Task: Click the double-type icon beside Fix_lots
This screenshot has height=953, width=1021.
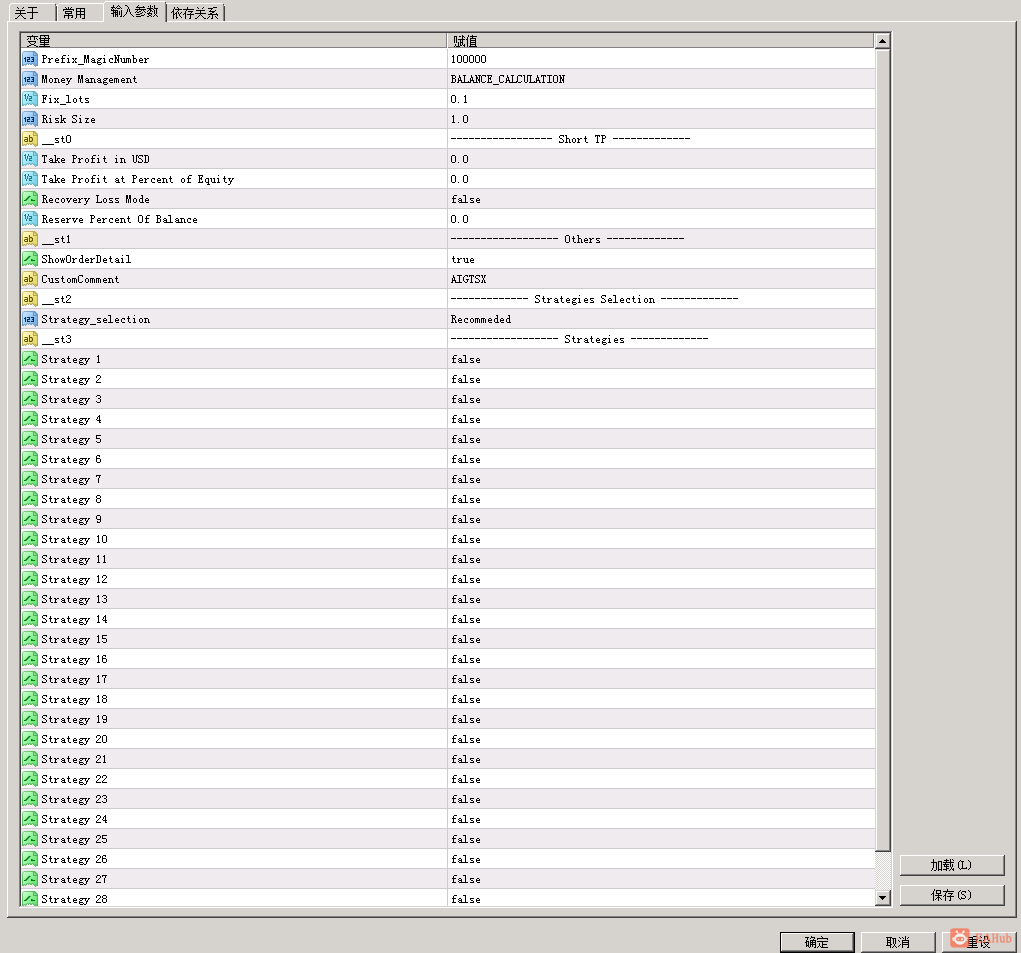Action: (x=30, y=99)
